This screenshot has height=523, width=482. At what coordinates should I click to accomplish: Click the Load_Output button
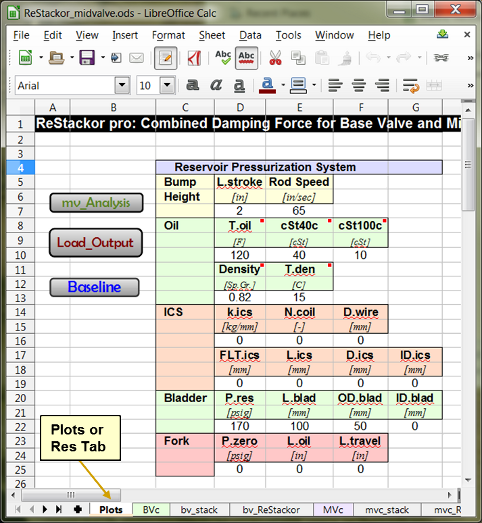click(96, 242)
